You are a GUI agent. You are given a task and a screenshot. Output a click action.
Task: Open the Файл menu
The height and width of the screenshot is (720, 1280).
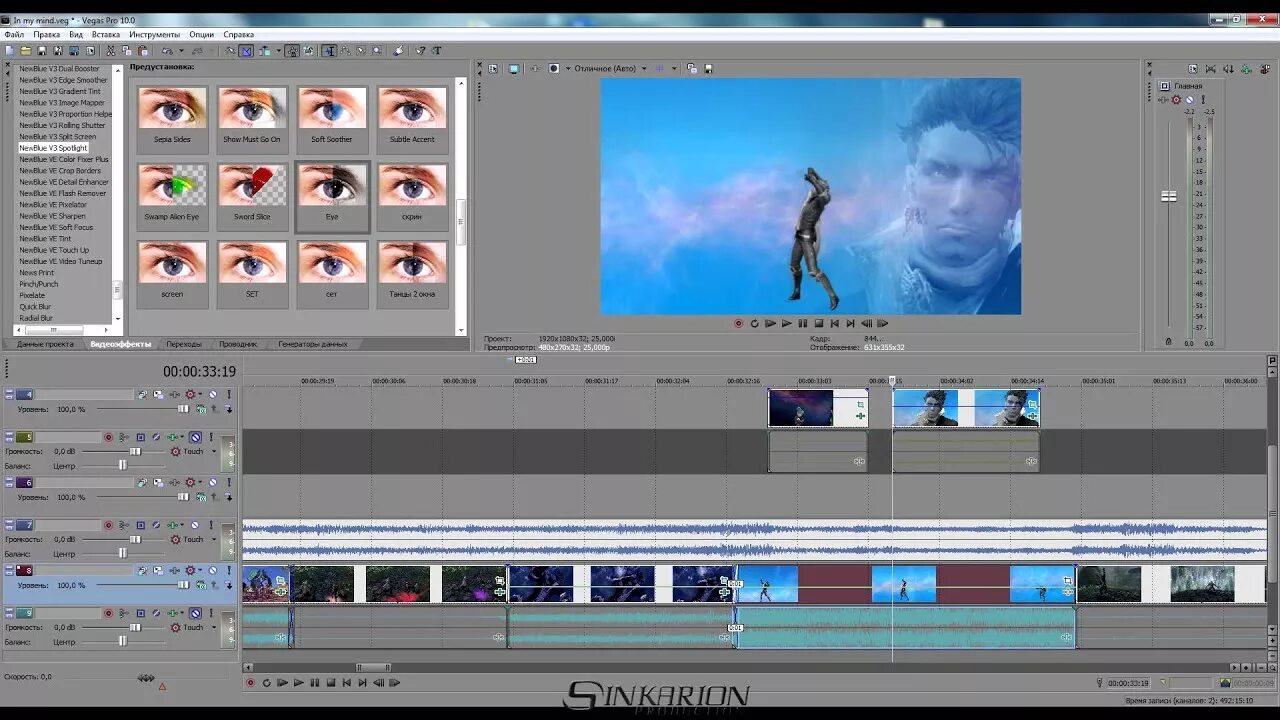click(14, 34)
